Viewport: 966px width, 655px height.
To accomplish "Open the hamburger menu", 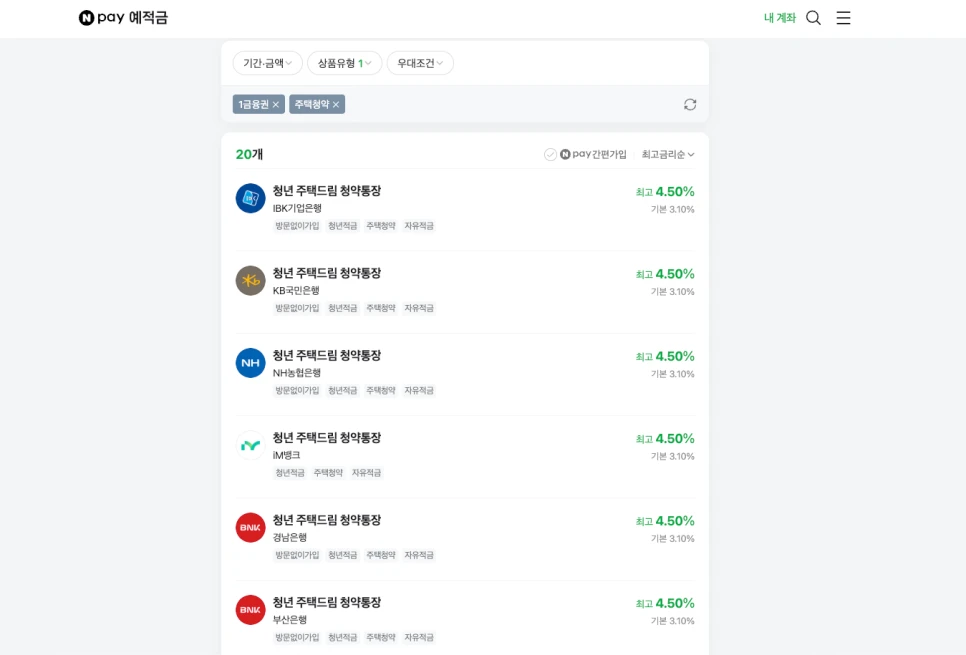I will pyautogui.click(x=843, y=18).
